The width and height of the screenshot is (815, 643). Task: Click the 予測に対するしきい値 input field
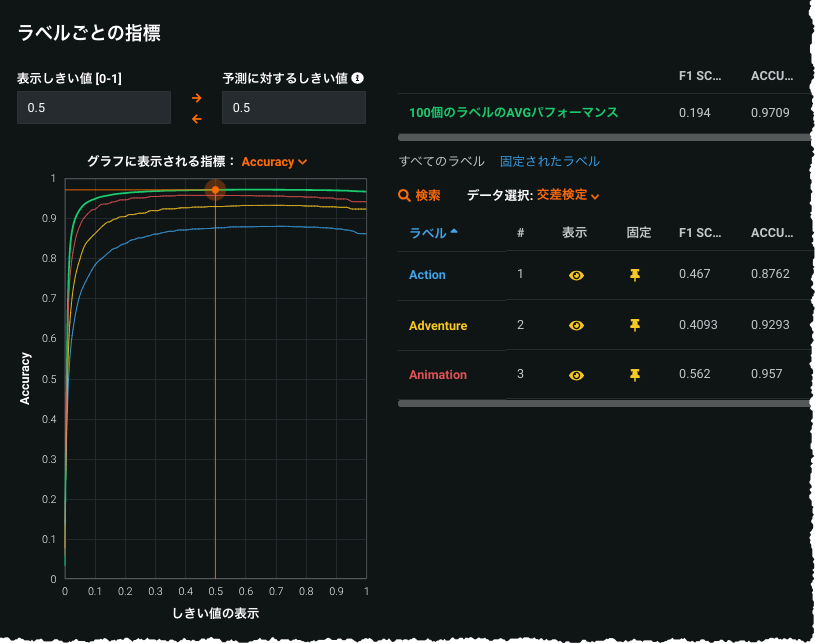(x=293, y=107)
